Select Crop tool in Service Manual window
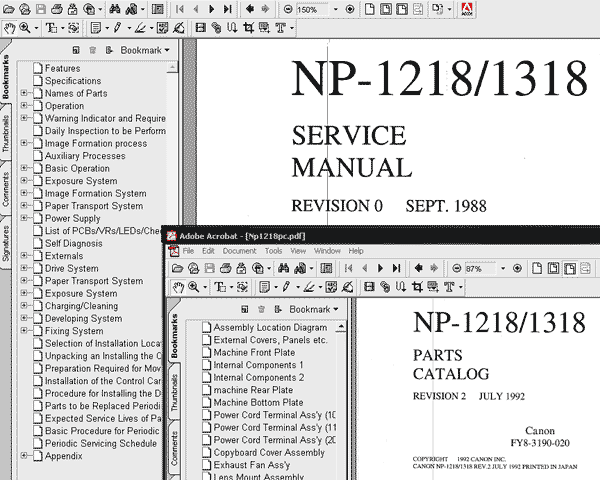The height and width of the screenshot is (480, 600). click(248, 28)
